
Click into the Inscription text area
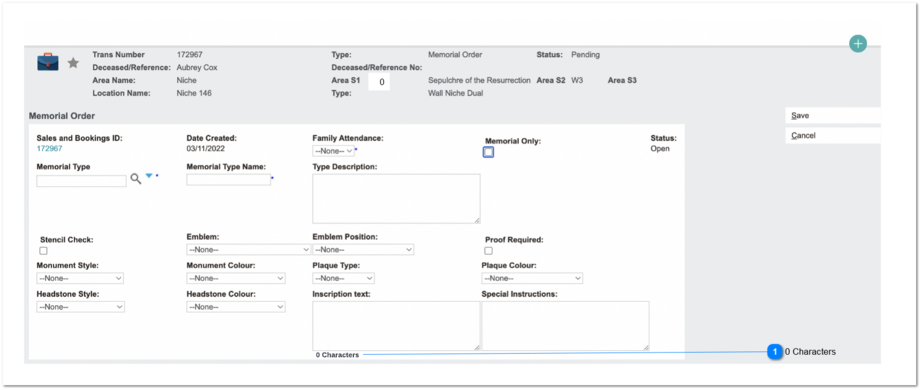click(396, 326)
